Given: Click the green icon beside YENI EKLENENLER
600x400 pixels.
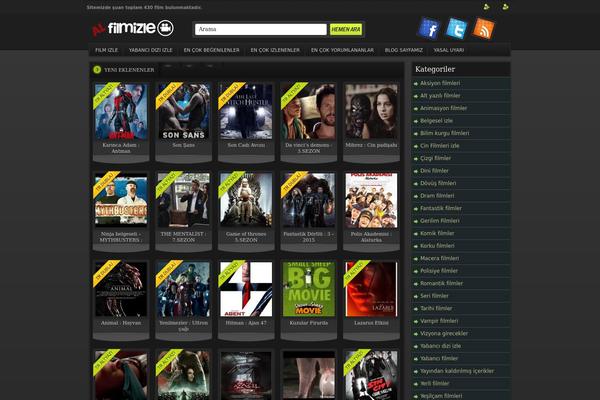Looking at the screenshot, I should pyautogui.click(x=97, y=70).
